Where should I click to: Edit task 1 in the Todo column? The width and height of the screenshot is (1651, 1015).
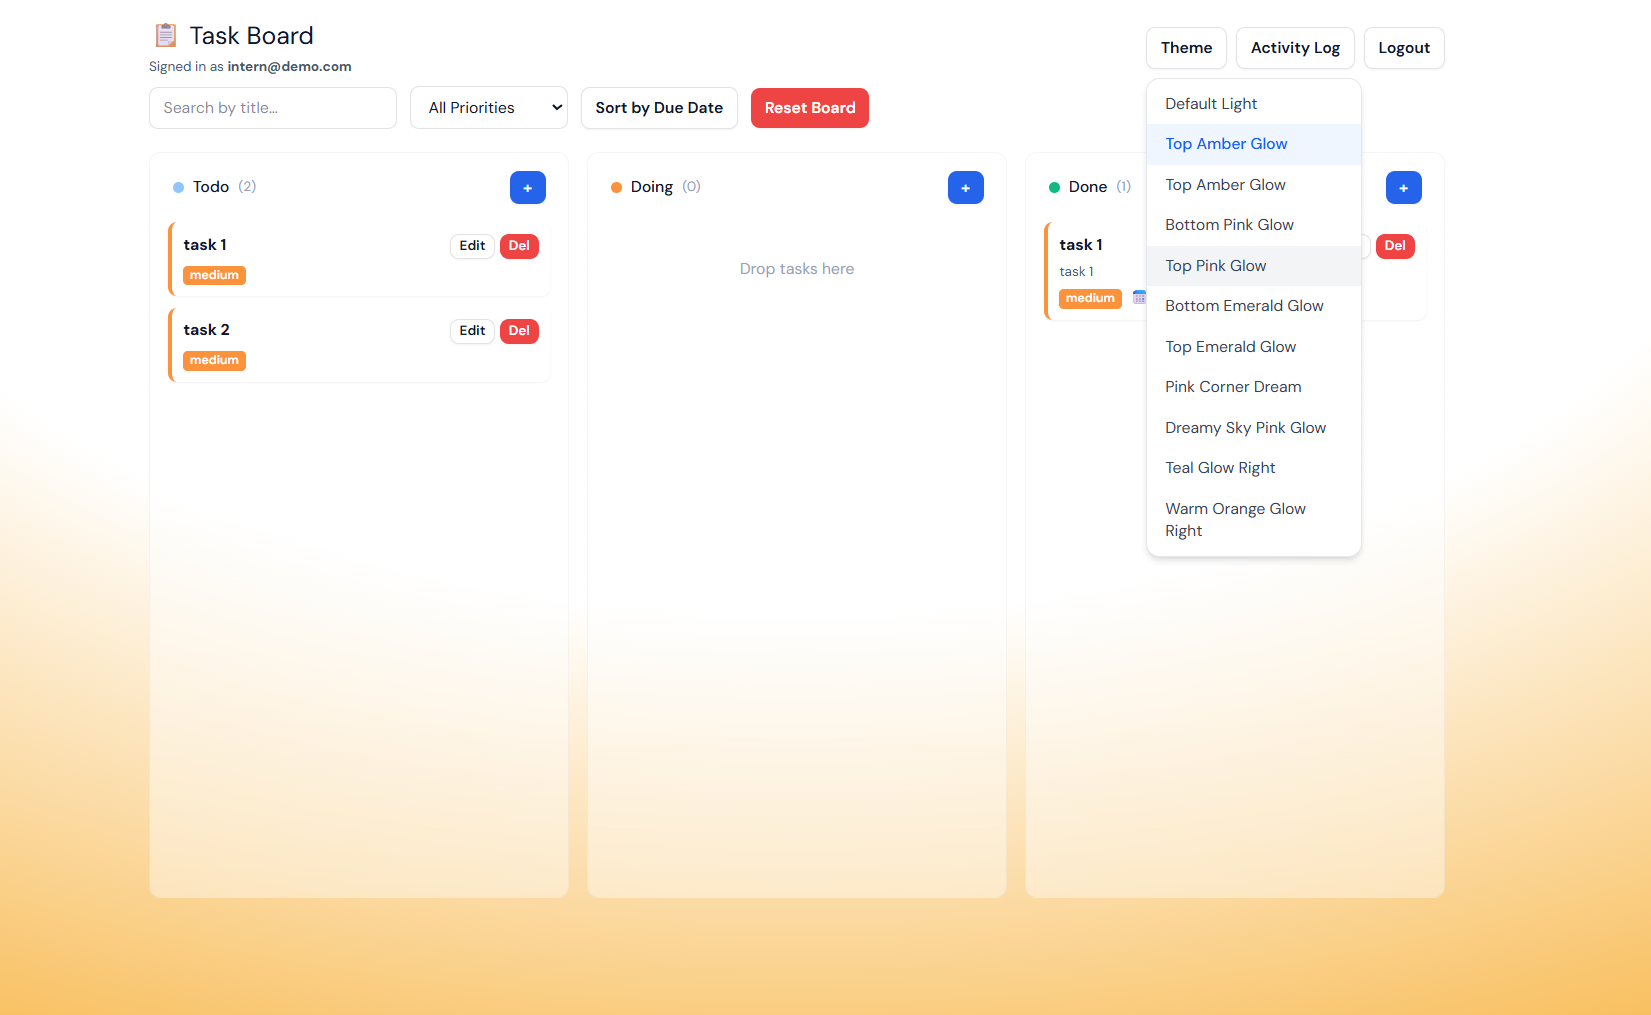click(x=472, y=246)
